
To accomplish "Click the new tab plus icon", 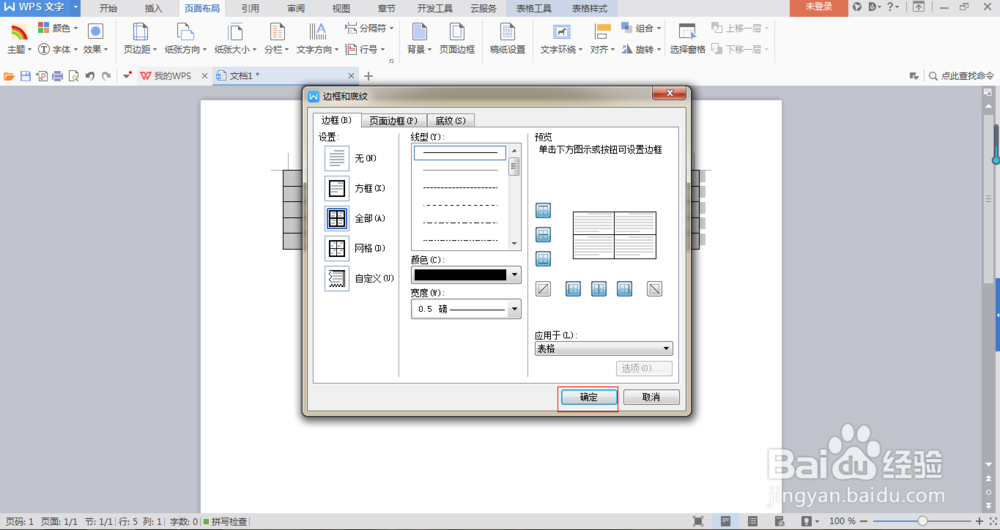I will (368, 77).
